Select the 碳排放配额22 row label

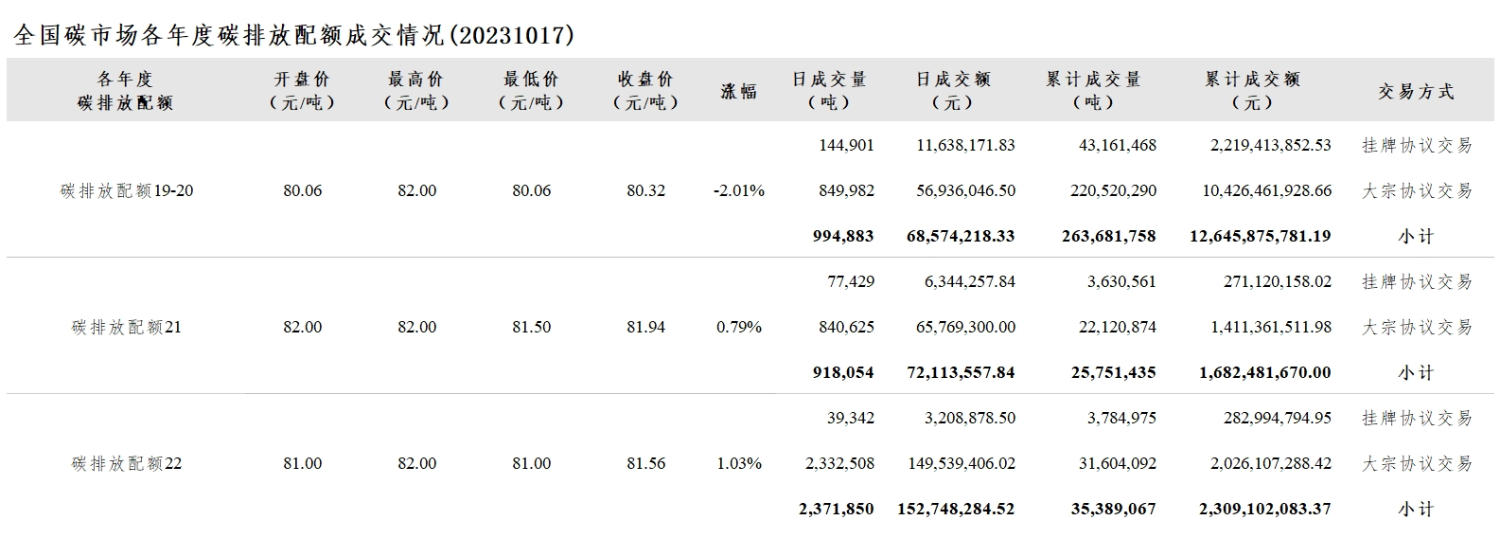[x=127, y=463]
